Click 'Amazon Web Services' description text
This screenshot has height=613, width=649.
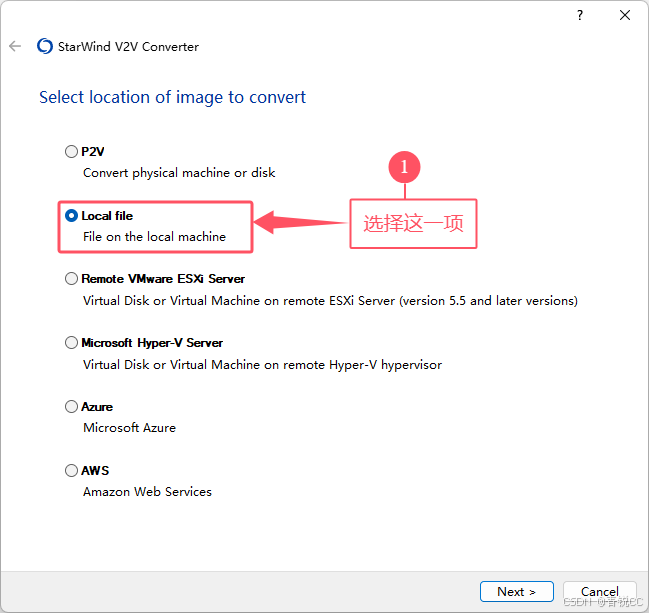point(147,492)
